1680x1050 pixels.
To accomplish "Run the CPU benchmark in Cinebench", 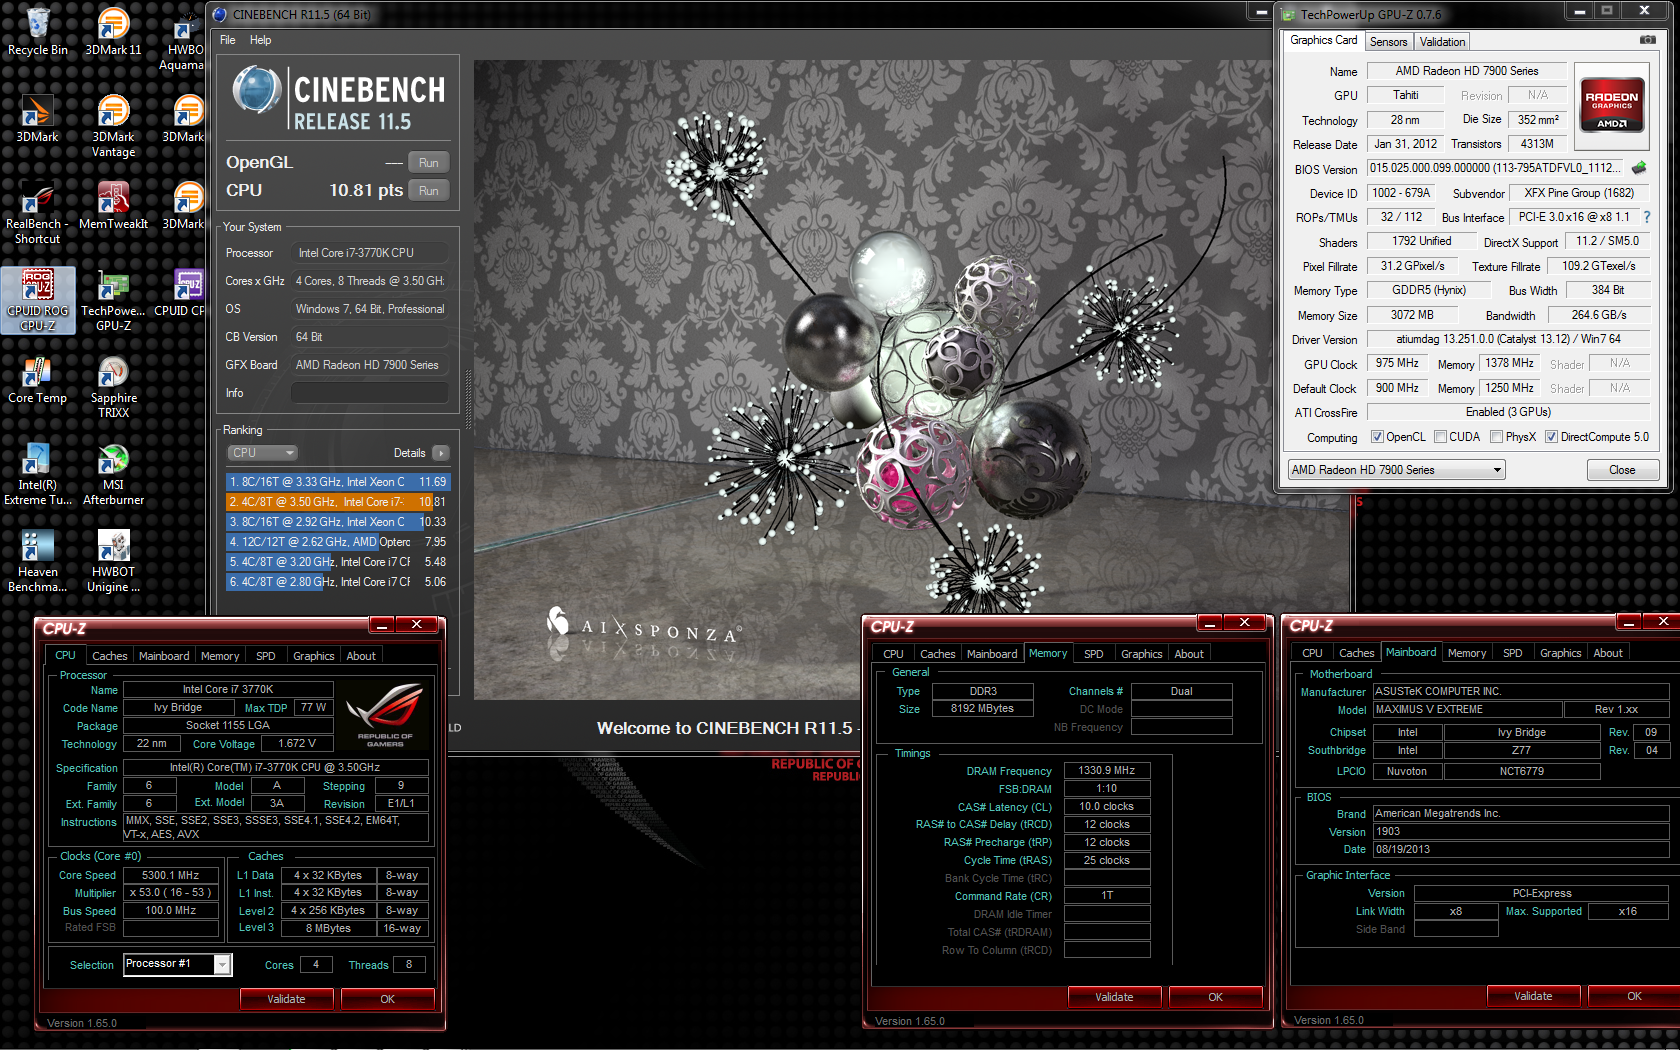I will click(429, 191).
